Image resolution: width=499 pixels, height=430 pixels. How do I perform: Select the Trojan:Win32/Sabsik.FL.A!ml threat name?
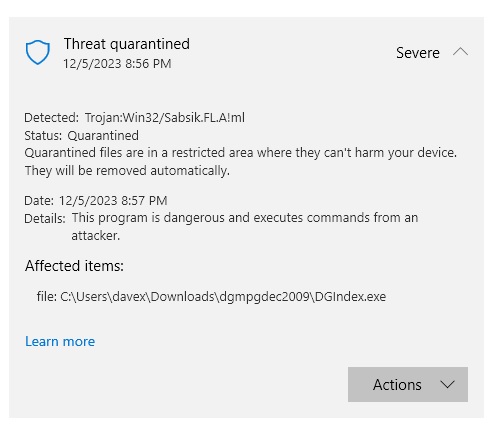[165, 118]
